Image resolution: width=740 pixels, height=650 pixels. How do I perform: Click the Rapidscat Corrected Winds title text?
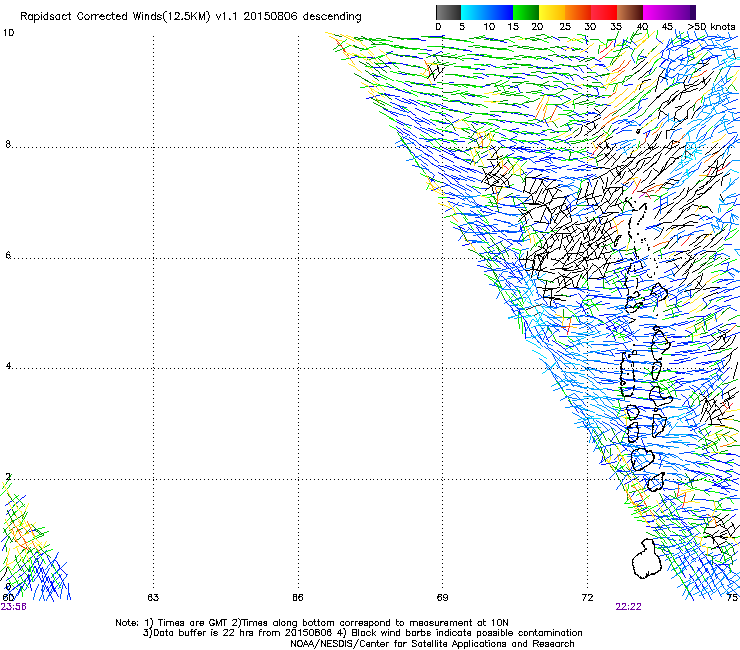pos(191,17)
